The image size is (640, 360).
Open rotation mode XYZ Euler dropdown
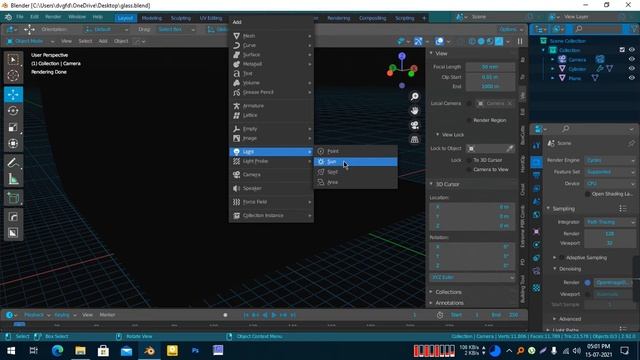click(472, 278)
